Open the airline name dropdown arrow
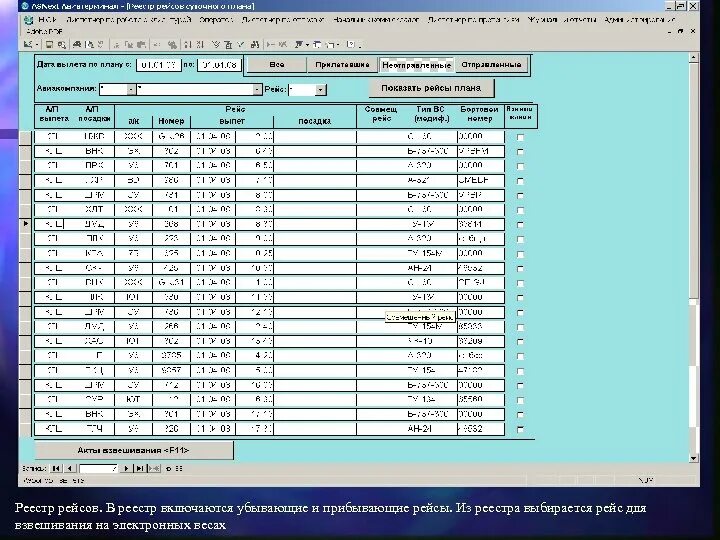720x540 pixels. click(257, 89)
